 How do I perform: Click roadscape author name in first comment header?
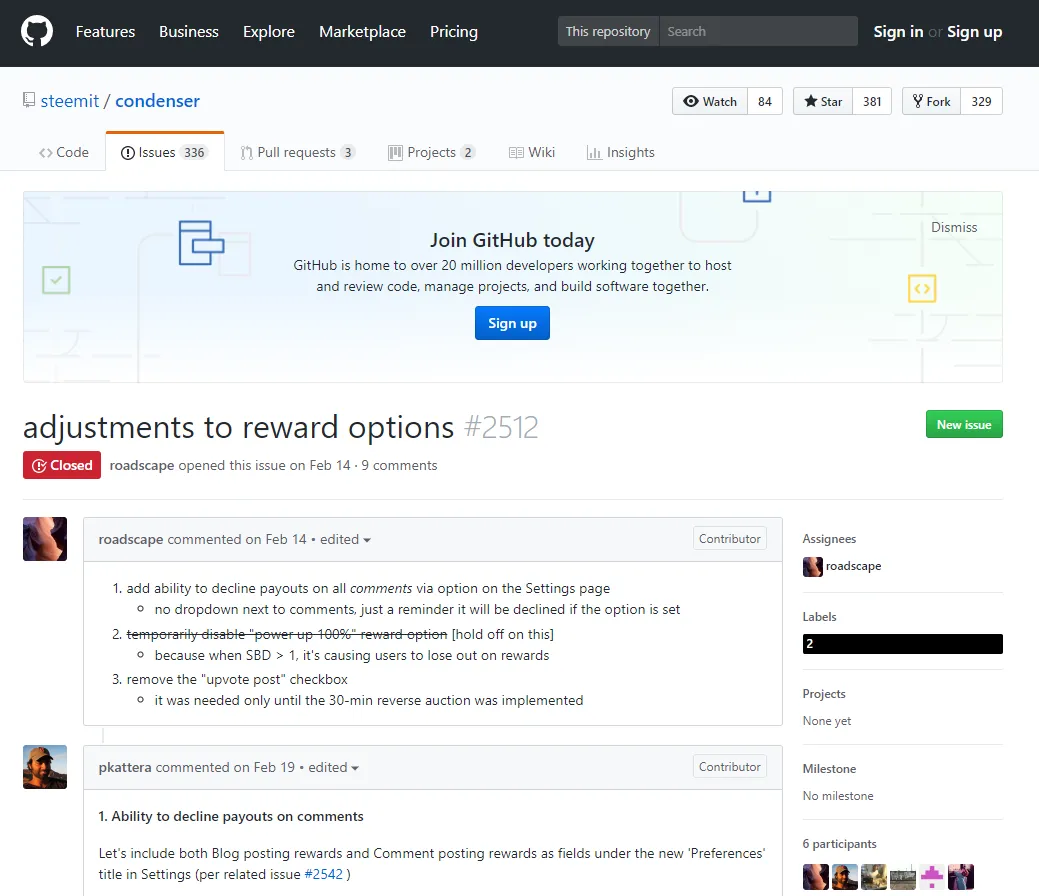[x=131, y=539]
